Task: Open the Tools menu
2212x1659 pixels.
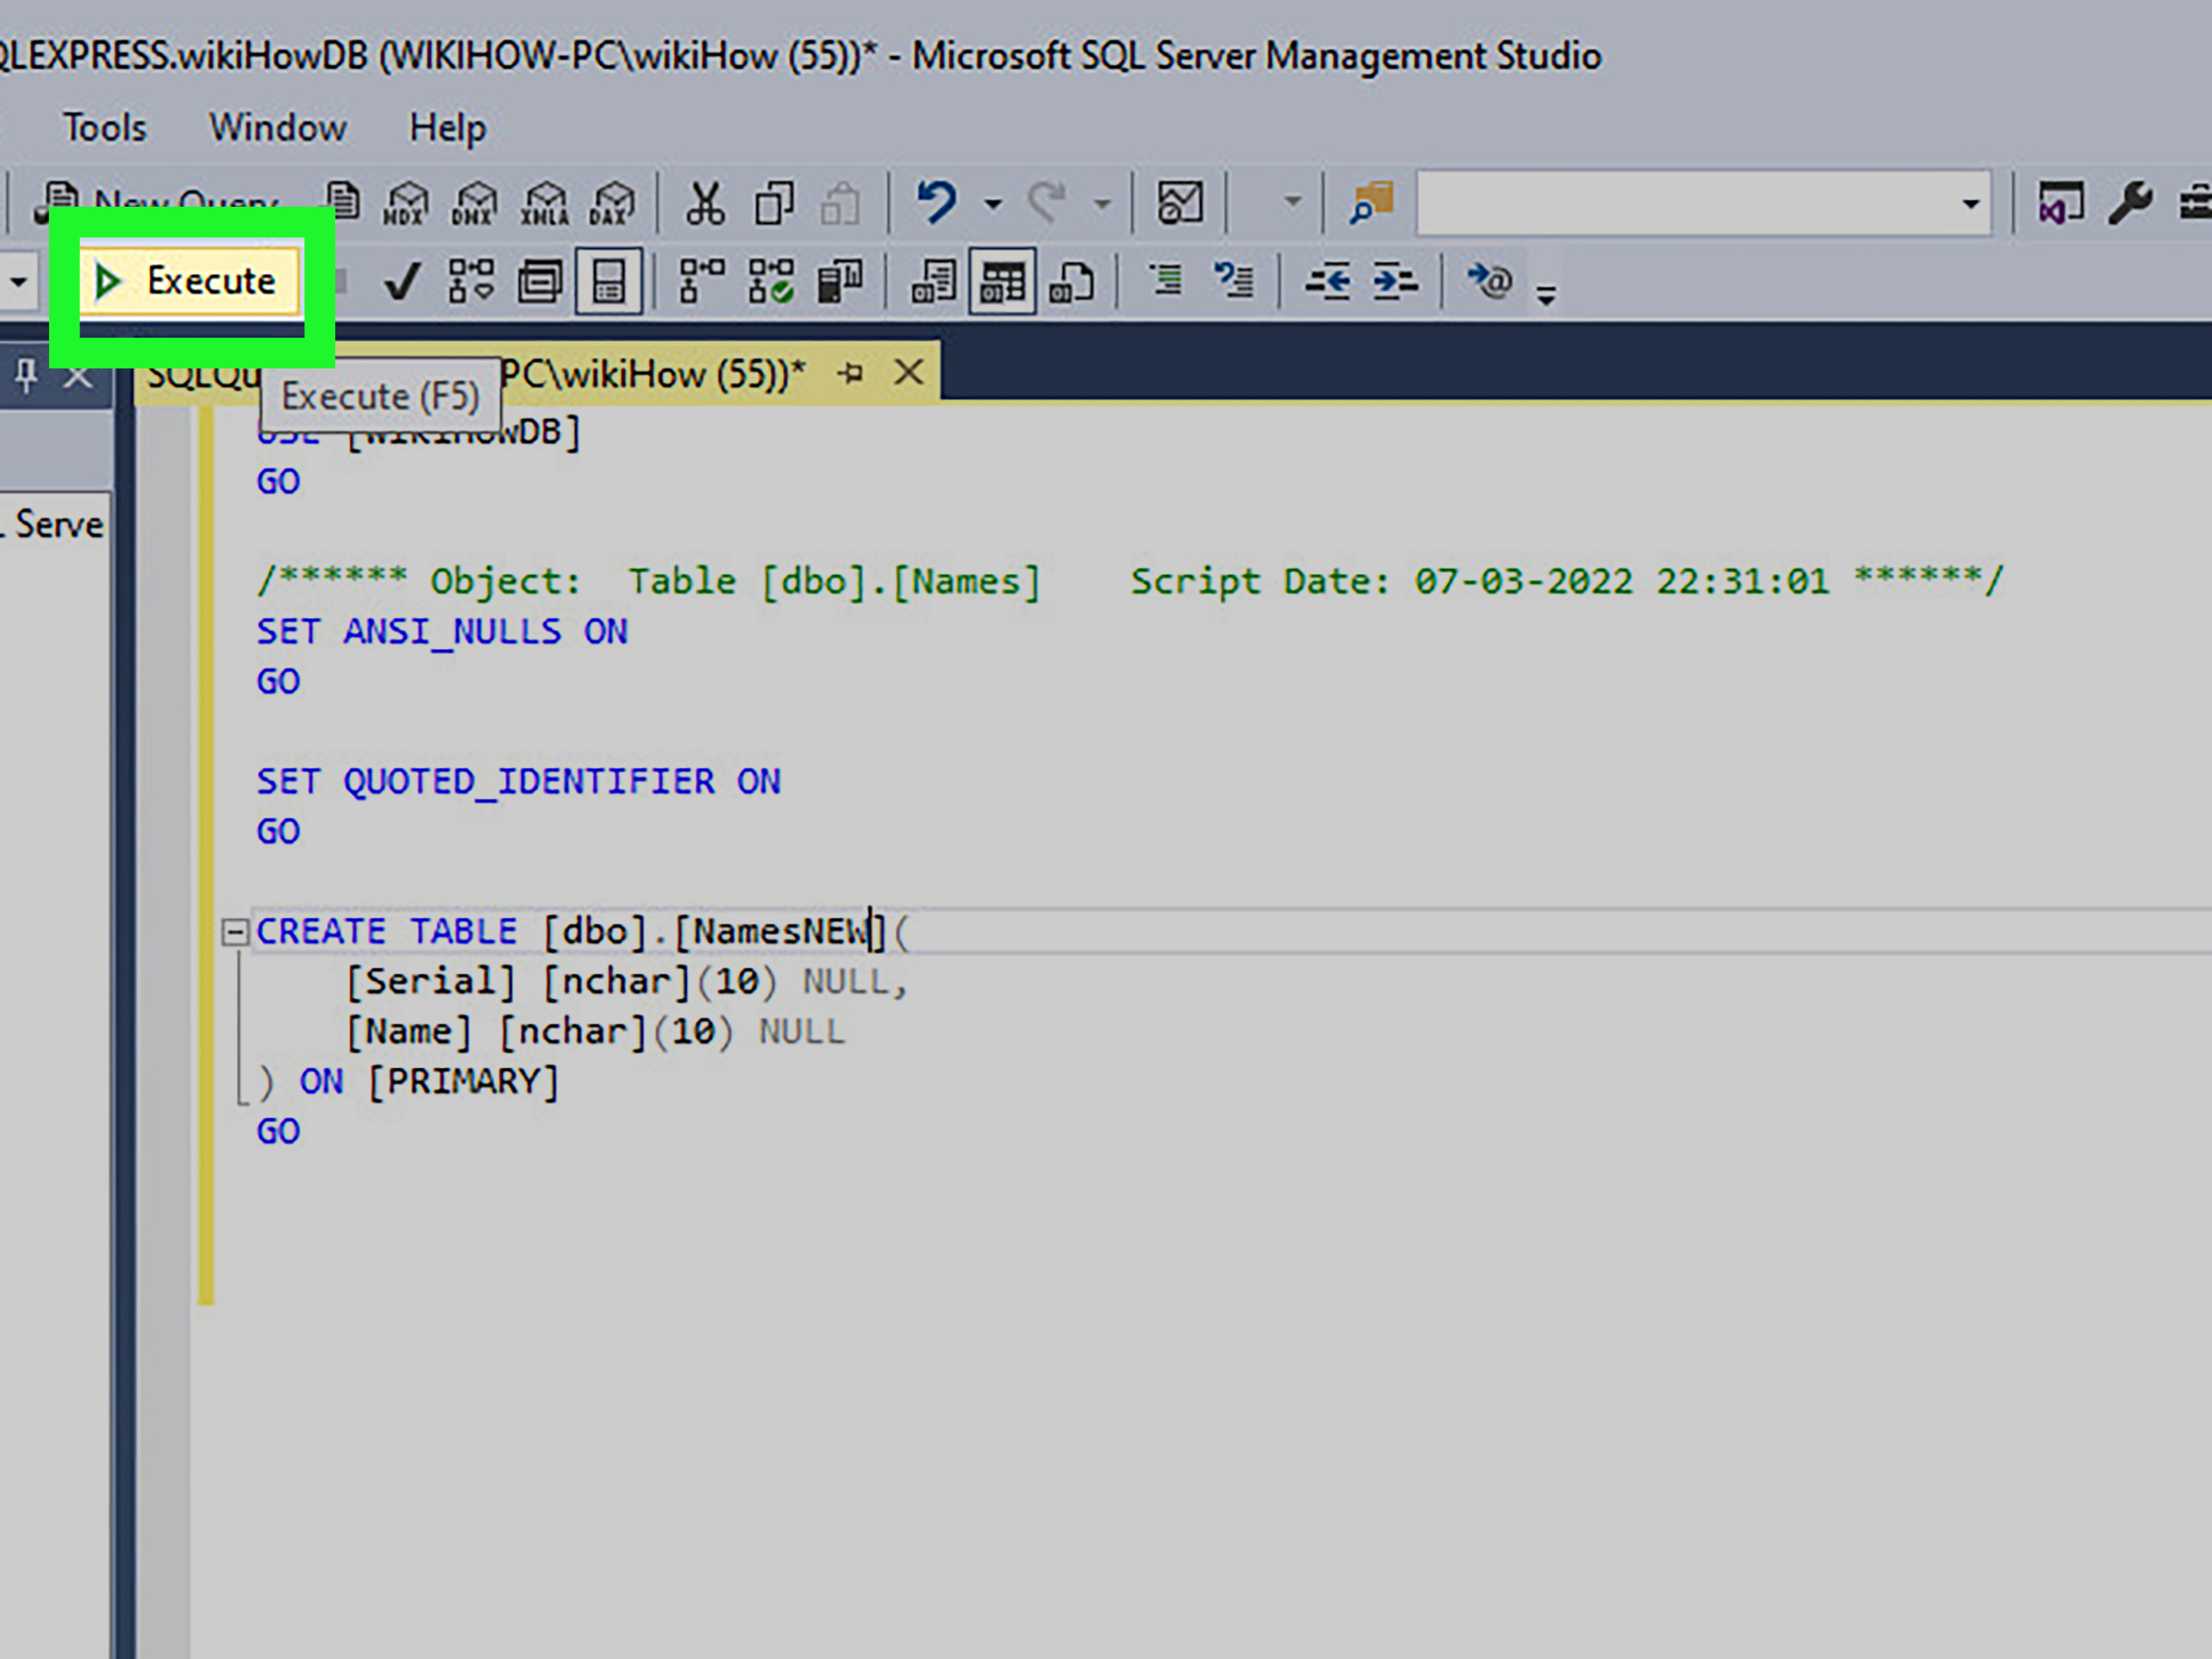Action: click(104, 127)
